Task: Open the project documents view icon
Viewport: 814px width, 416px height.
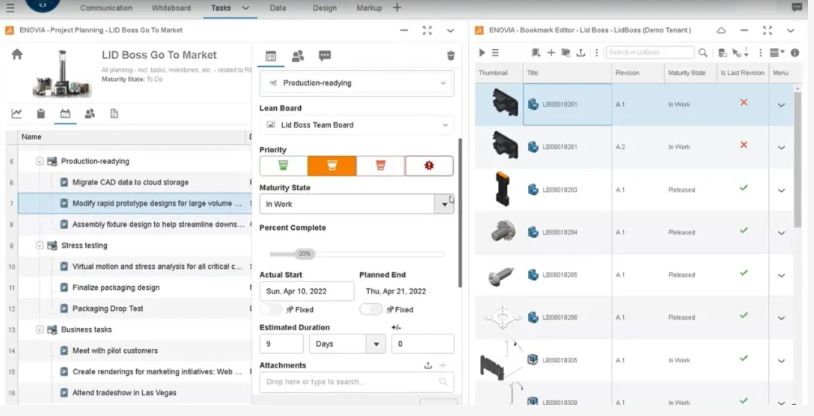Action: (114, 113)
